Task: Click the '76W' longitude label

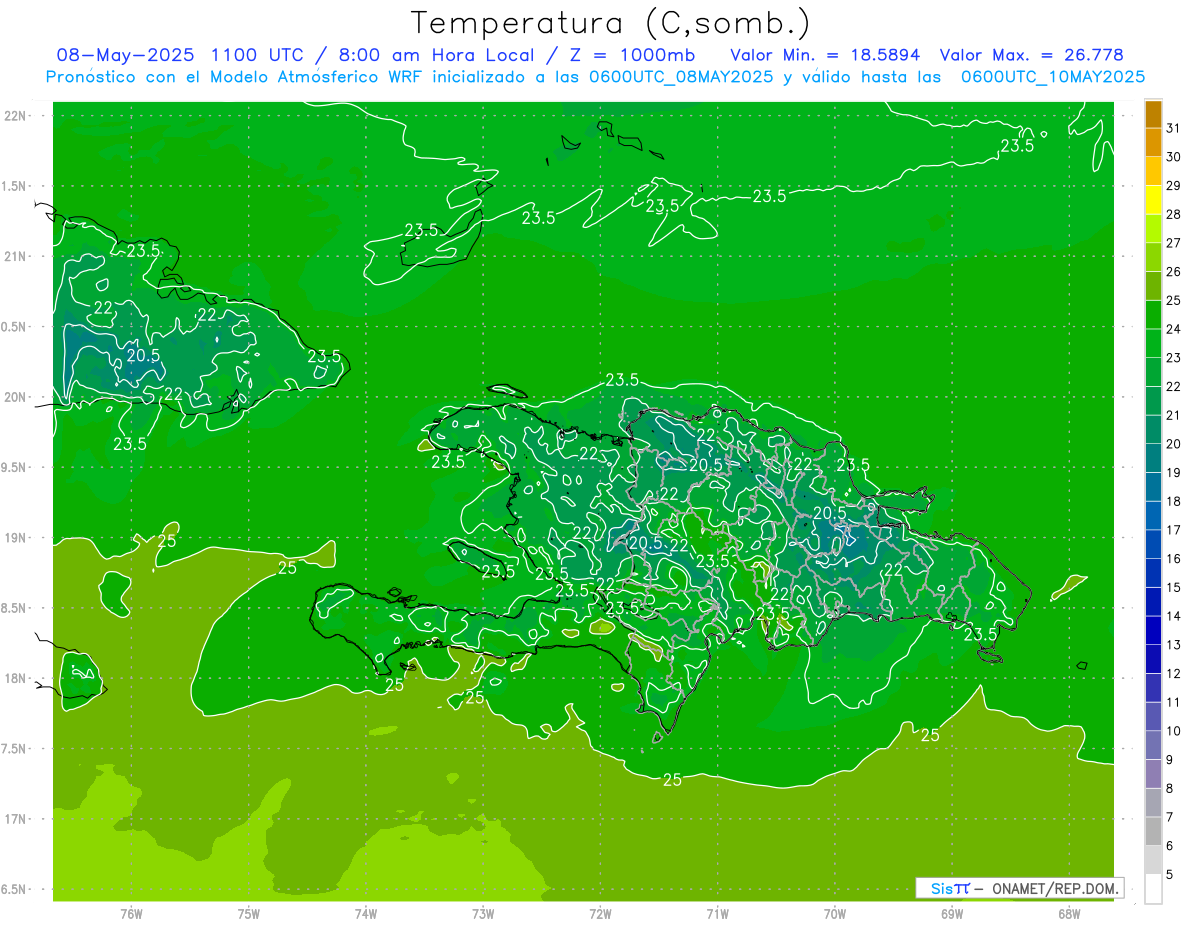Action: [x=131, y=913]
